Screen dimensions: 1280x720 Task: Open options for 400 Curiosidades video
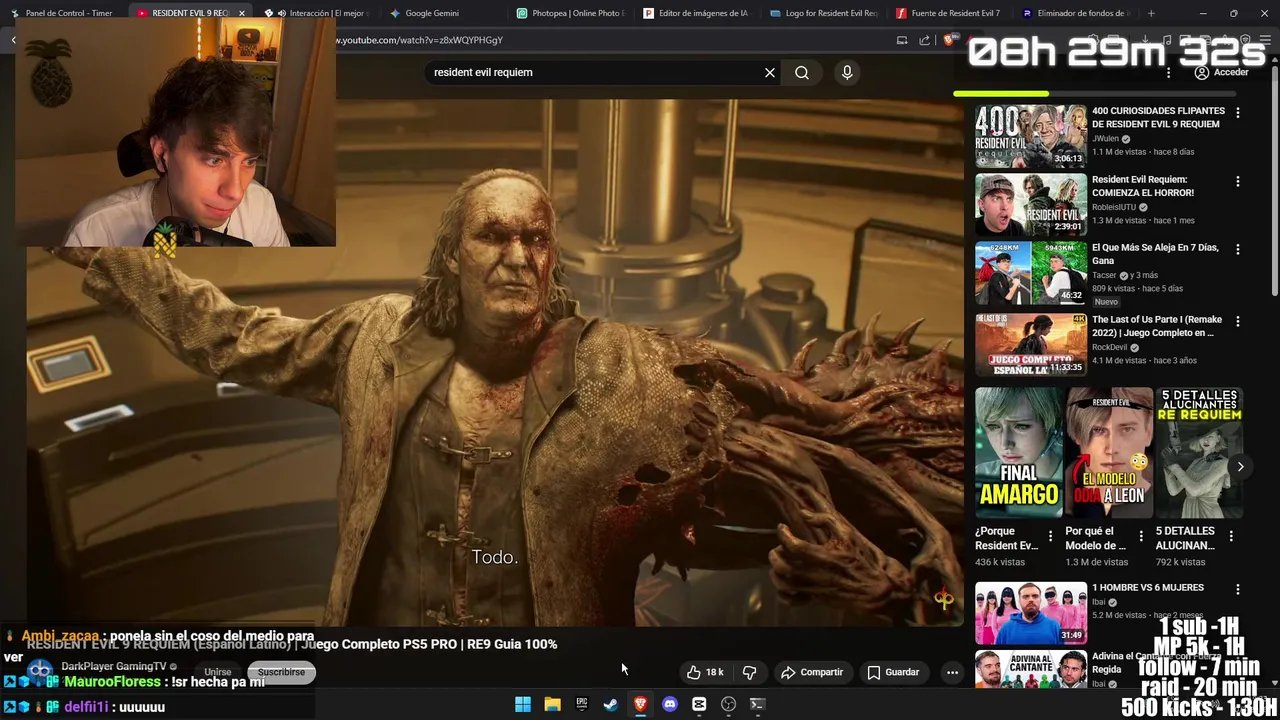point(1238,113)
